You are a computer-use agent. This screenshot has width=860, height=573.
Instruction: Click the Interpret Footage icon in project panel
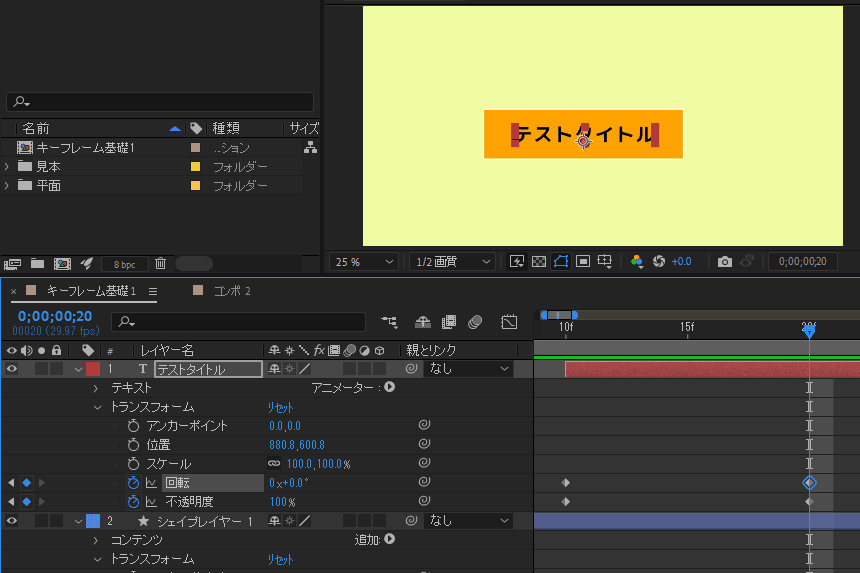point(12,264)
